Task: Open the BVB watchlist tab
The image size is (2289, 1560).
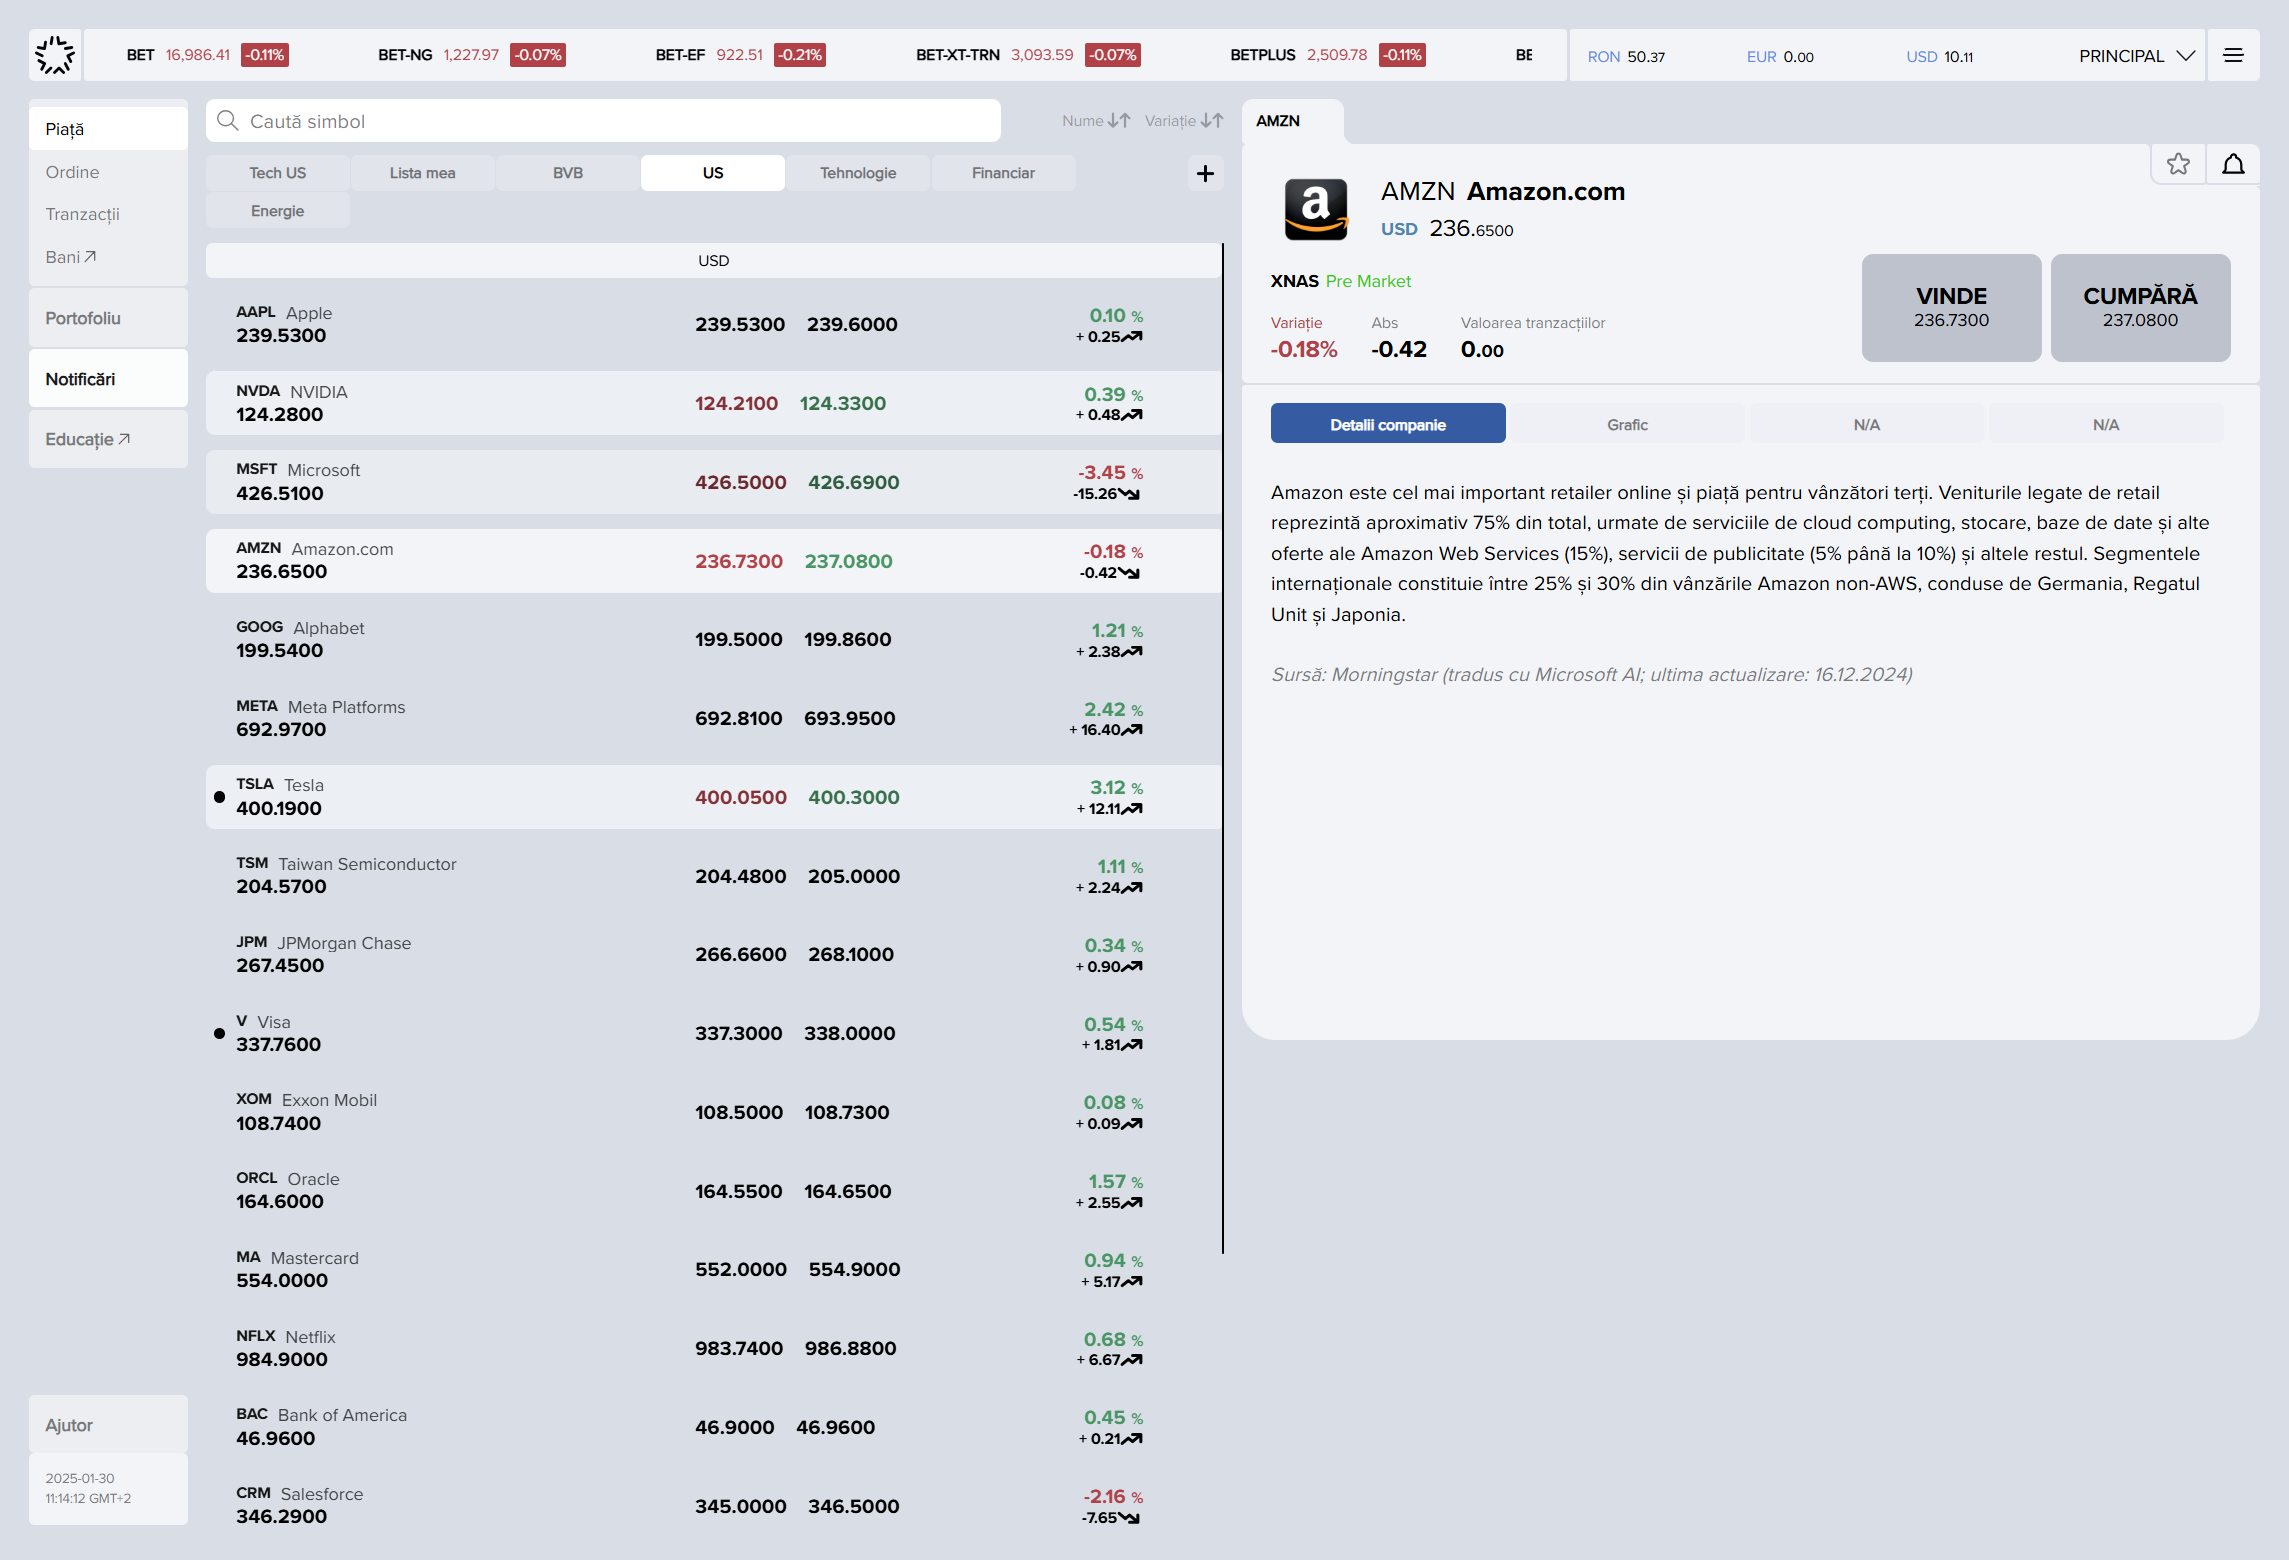Action: (568, 173)
